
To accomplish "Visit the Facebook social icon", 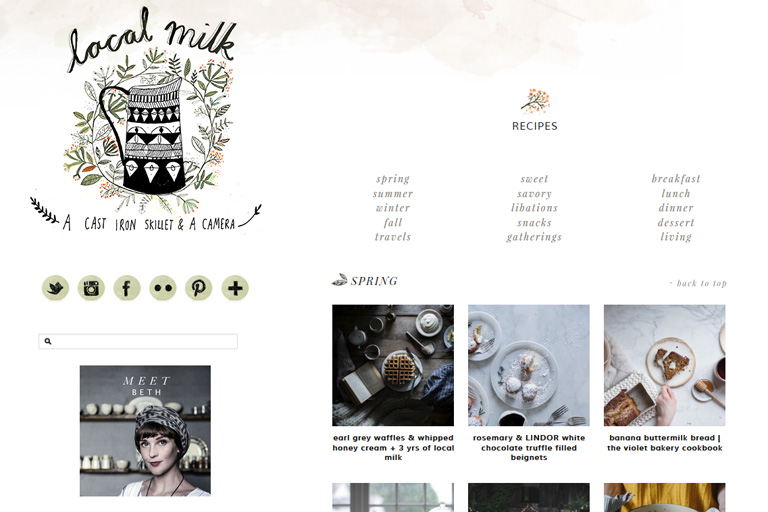I will [x=127, y=288].
